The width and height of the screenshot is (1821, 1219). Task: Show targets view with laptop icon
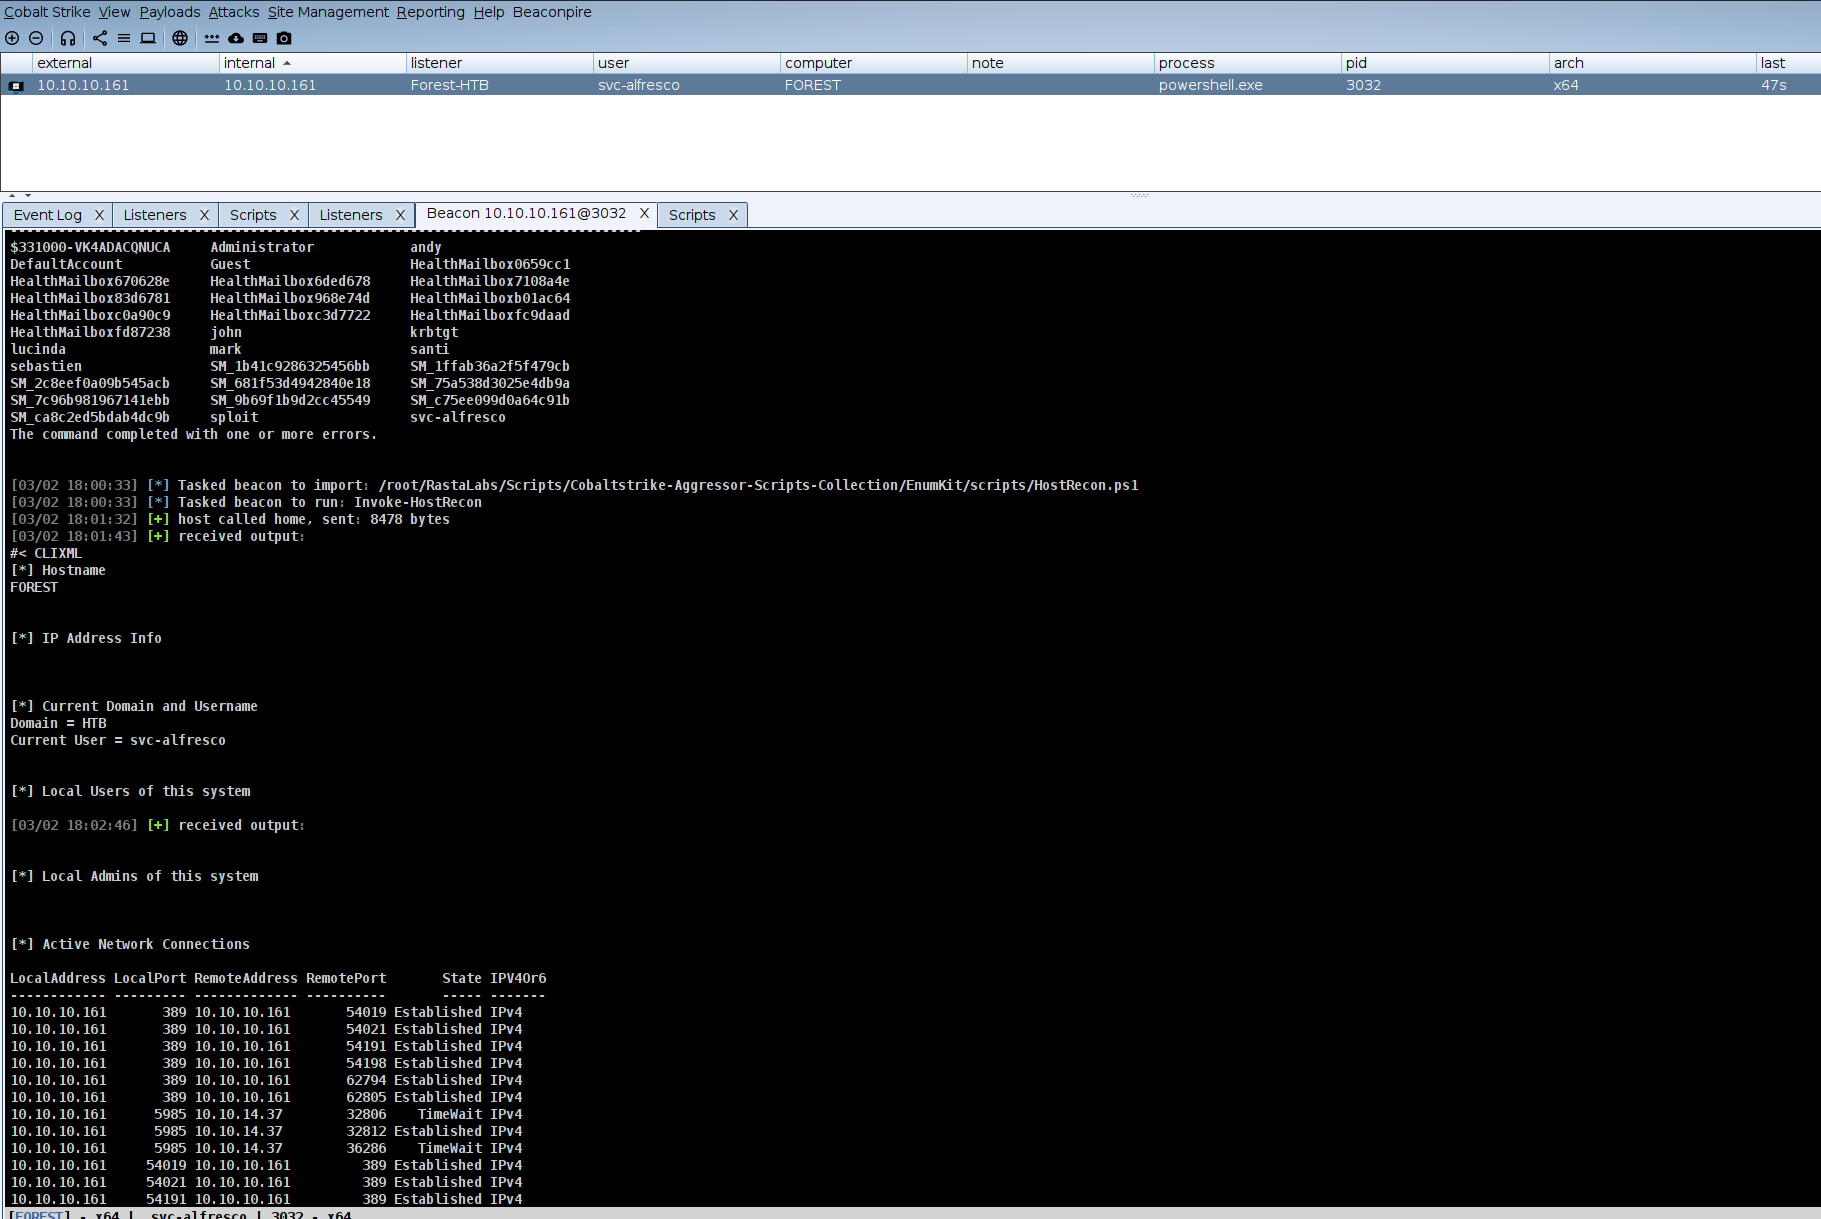(x=148, y=38)
